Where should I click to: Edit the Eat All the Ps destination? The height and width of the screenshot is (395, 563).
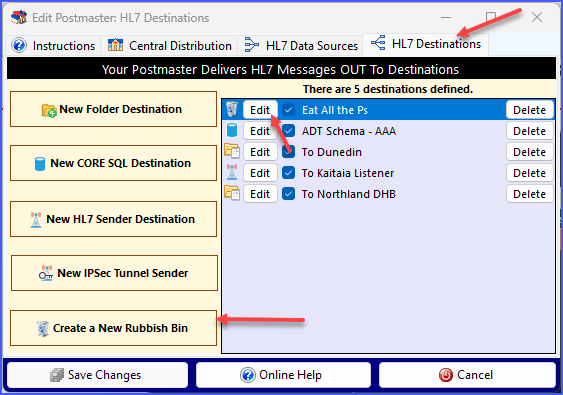[x=260, y=110]
